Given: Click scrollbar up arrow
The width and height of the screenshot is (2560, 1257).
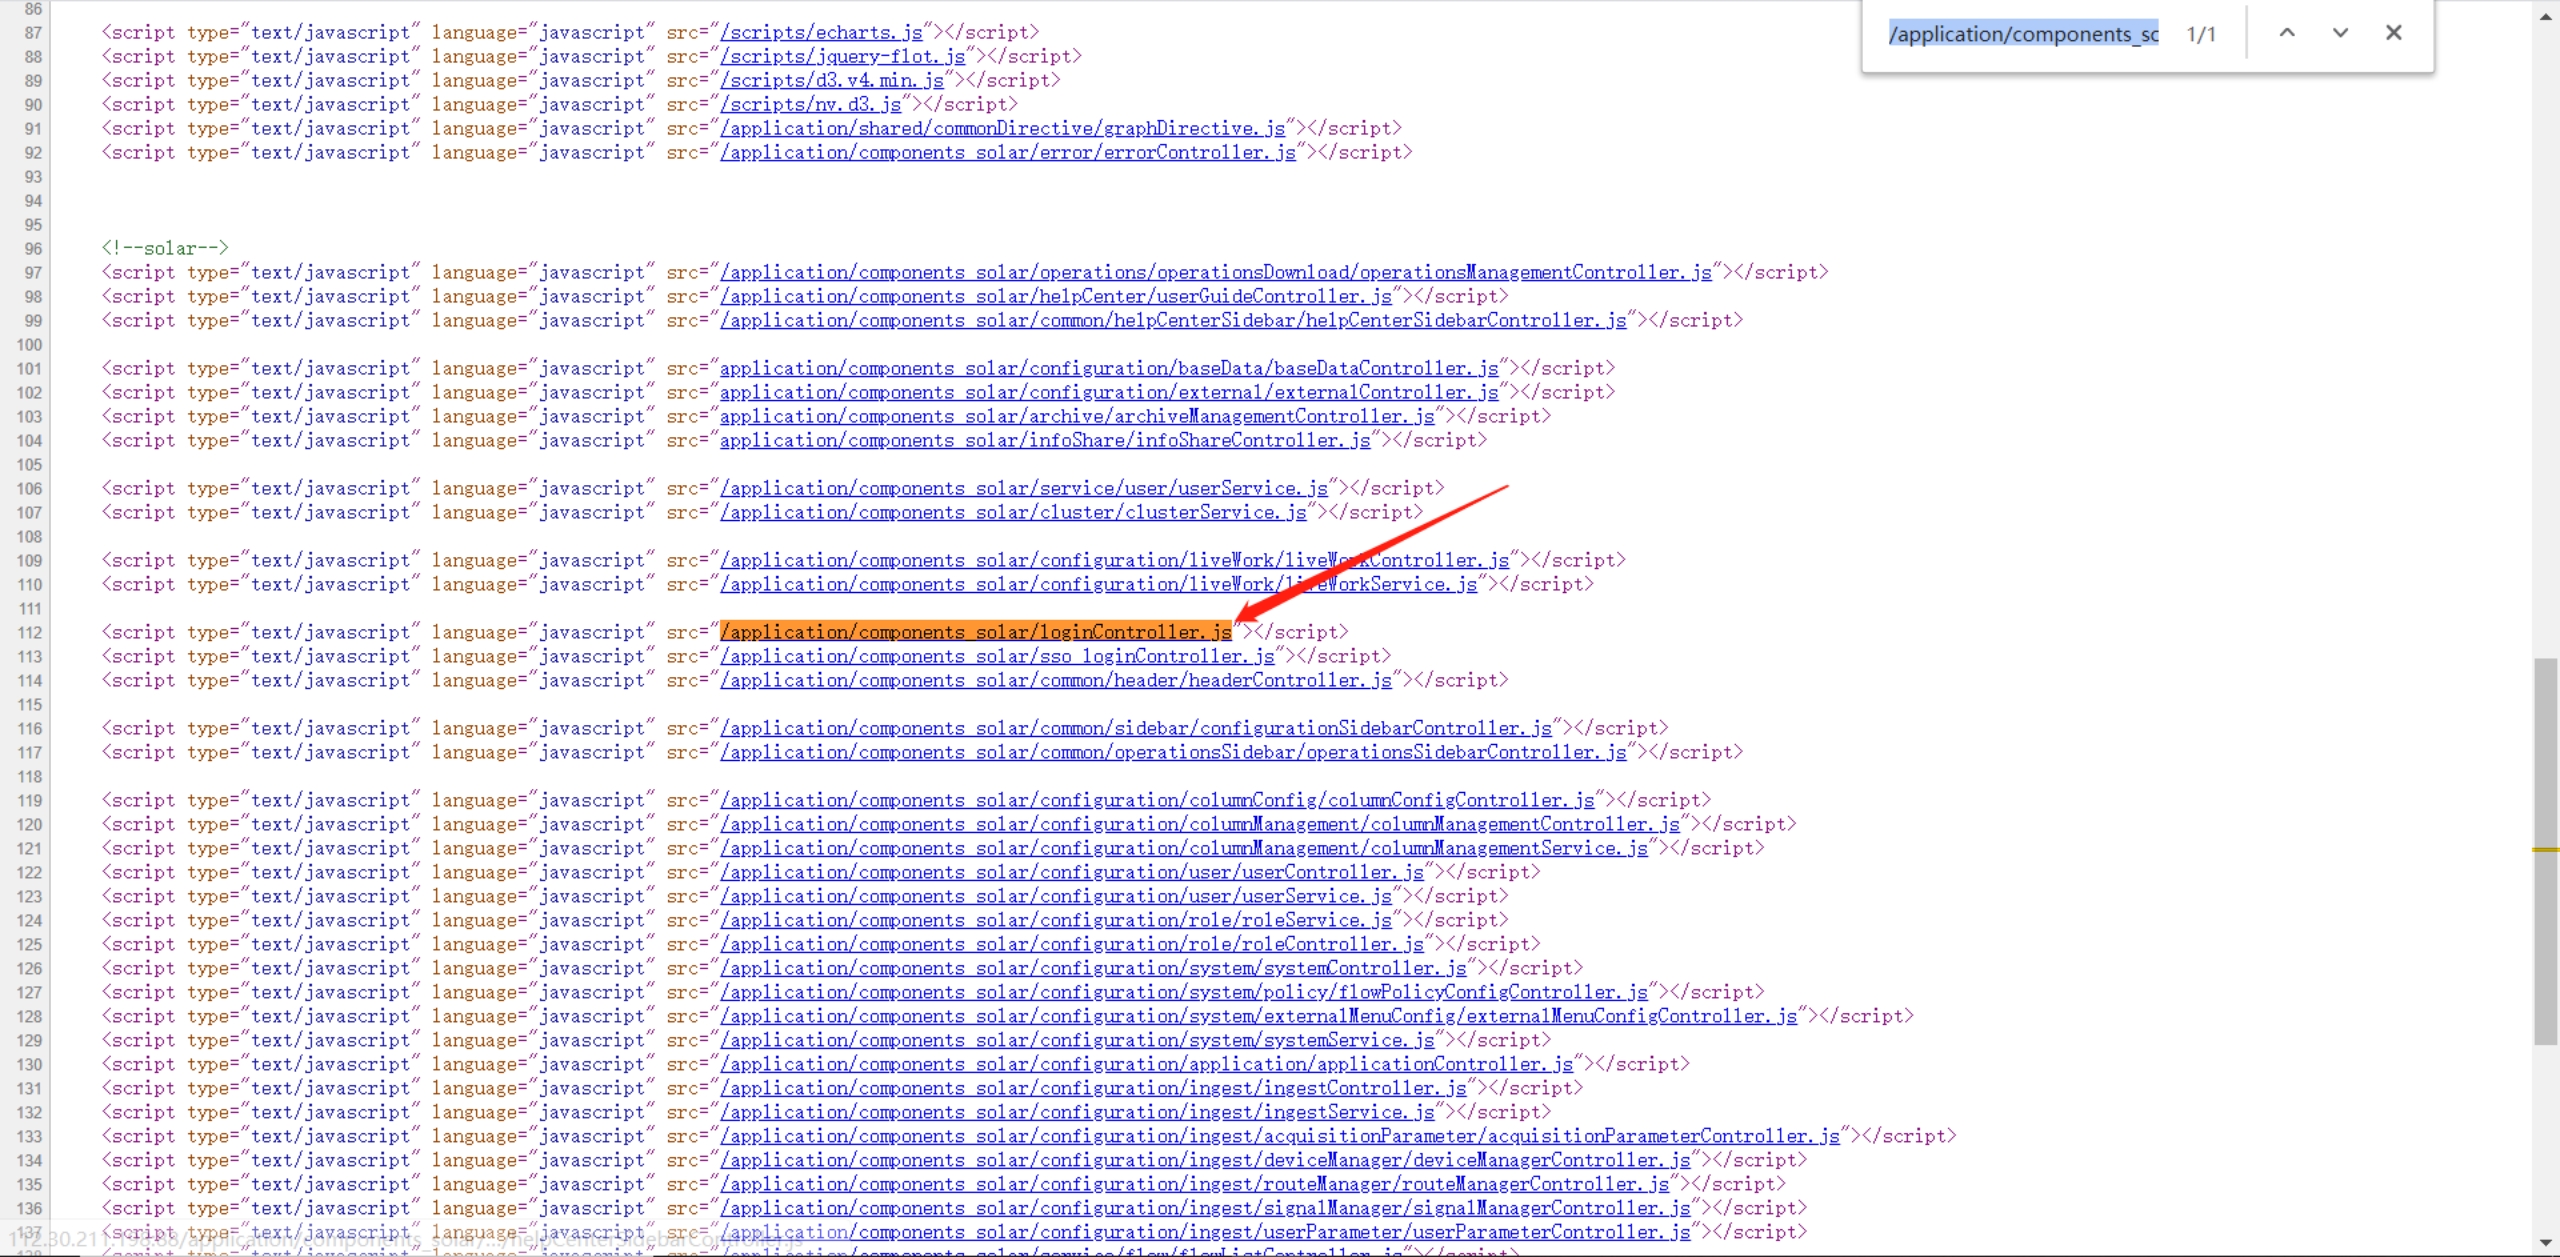Looking at the screenshot, I should [x=2546, y=16].
